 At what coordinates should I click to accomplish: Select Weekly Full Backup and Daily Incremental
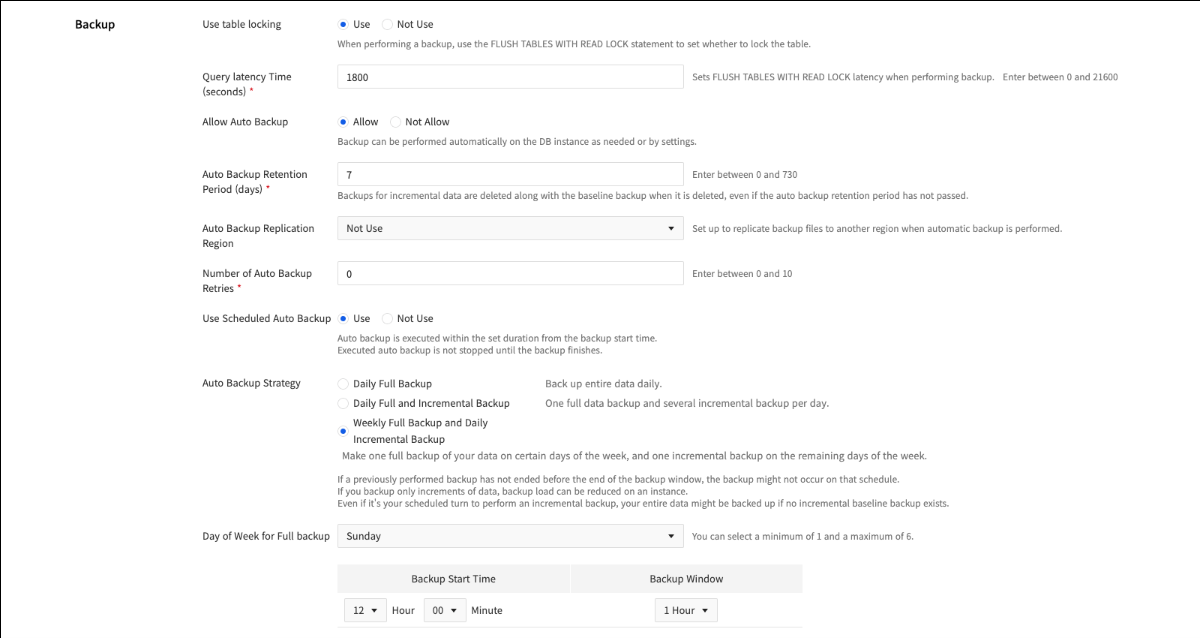[x=343, y=431]
